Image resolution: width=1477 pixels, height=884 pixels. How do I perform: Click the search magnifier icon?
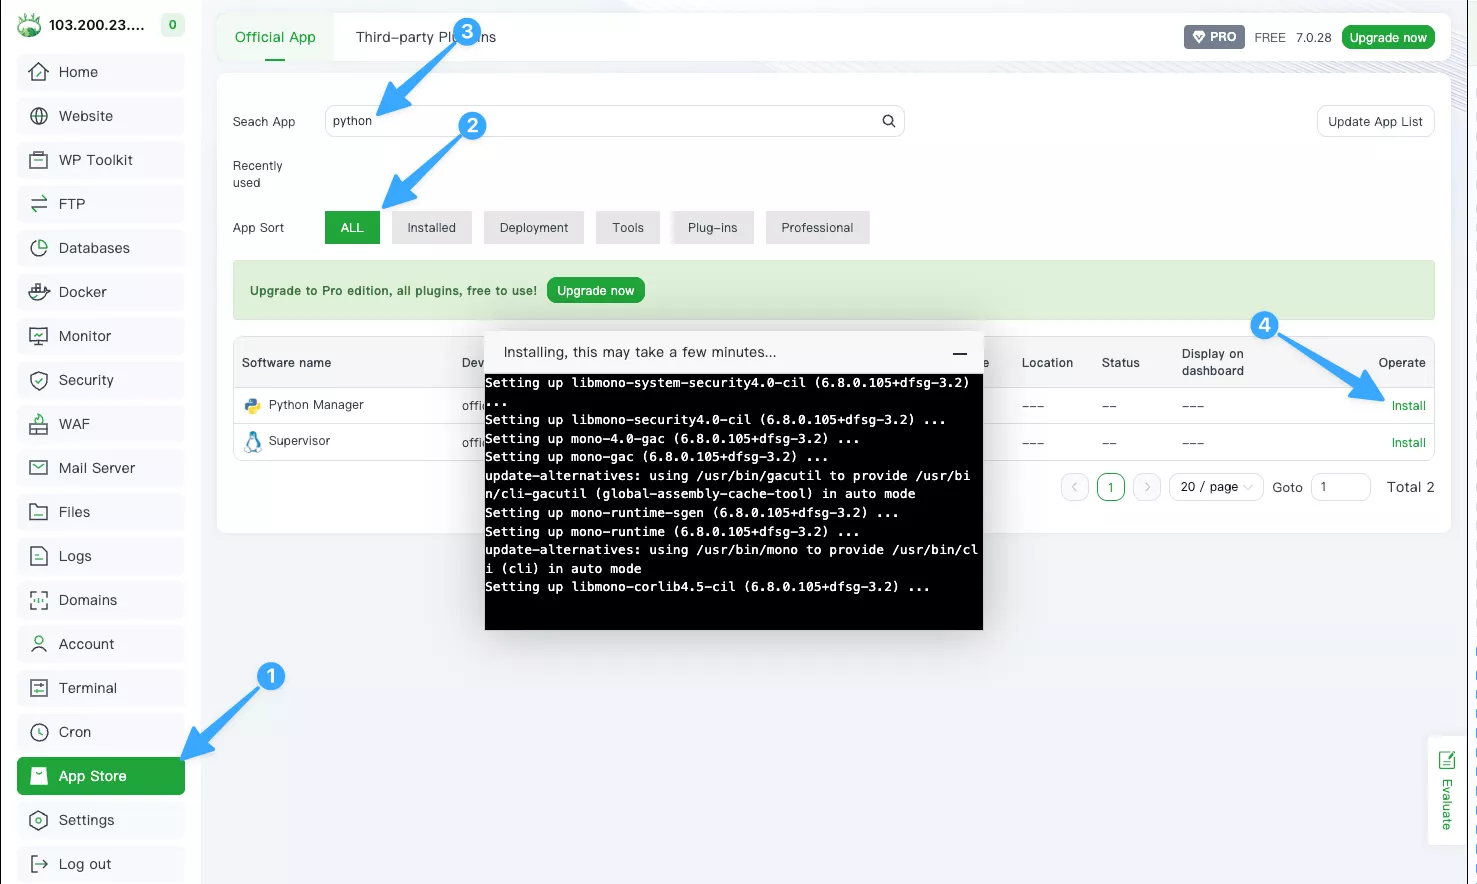click(888, 120)
